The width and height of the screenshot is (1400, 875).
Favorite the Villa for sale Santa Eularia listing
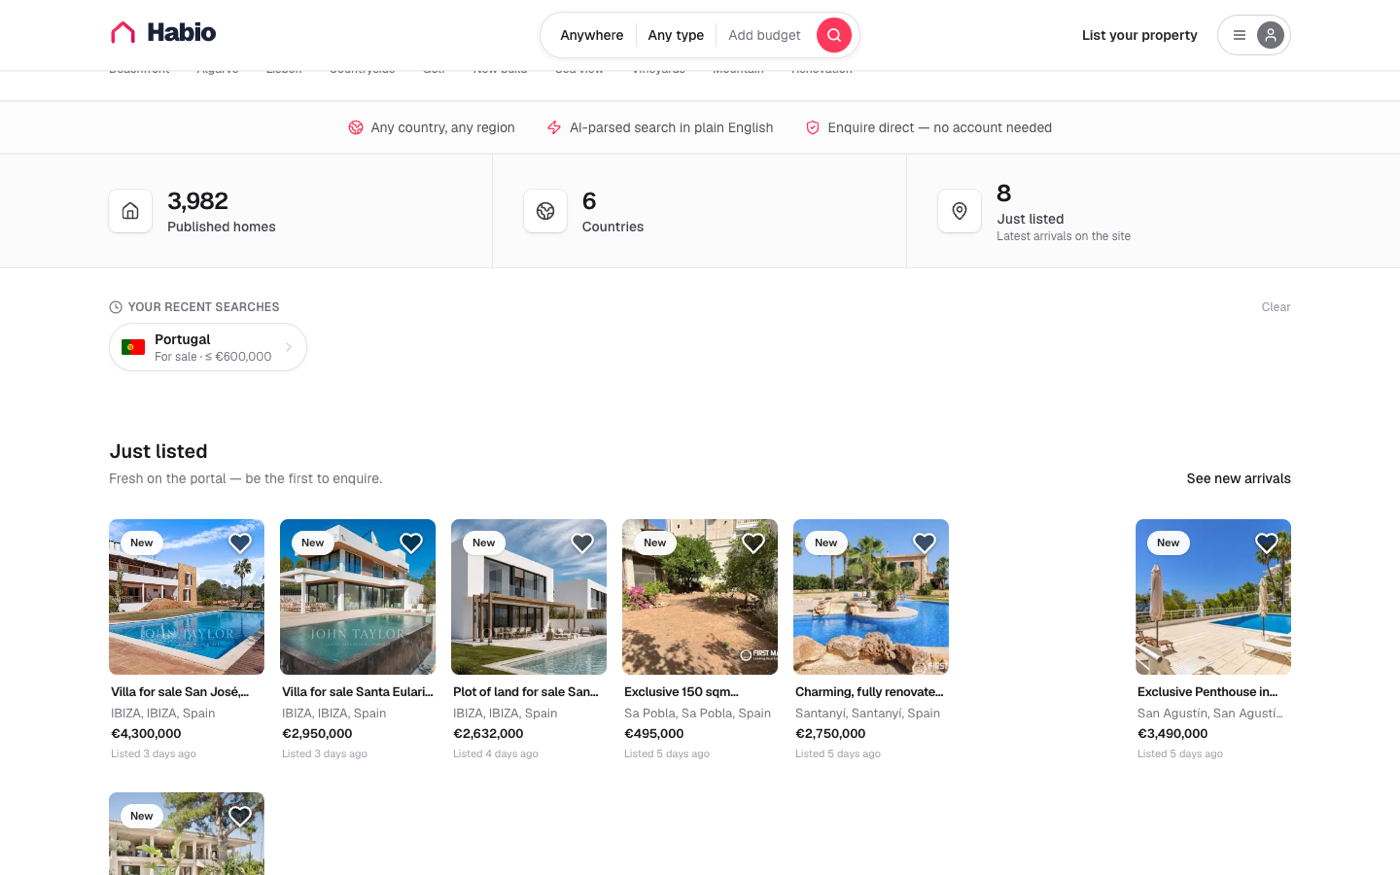point(411,543)
